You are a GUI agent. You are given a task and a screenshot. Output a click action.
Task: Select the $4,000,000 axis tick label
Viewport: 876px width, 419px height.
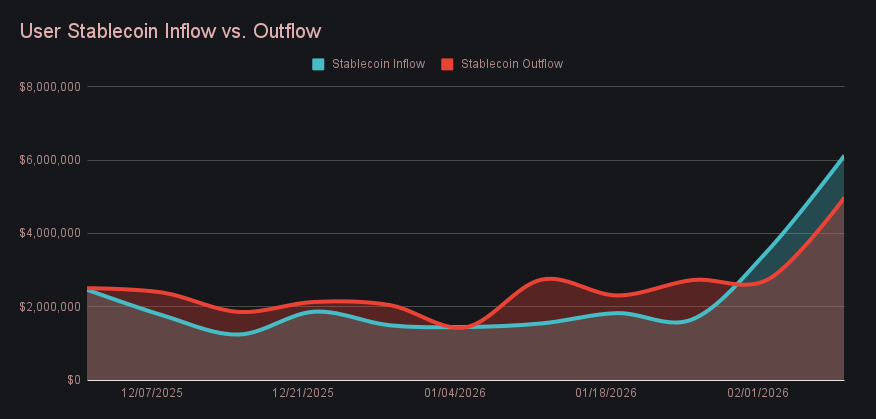coord(50,233)
